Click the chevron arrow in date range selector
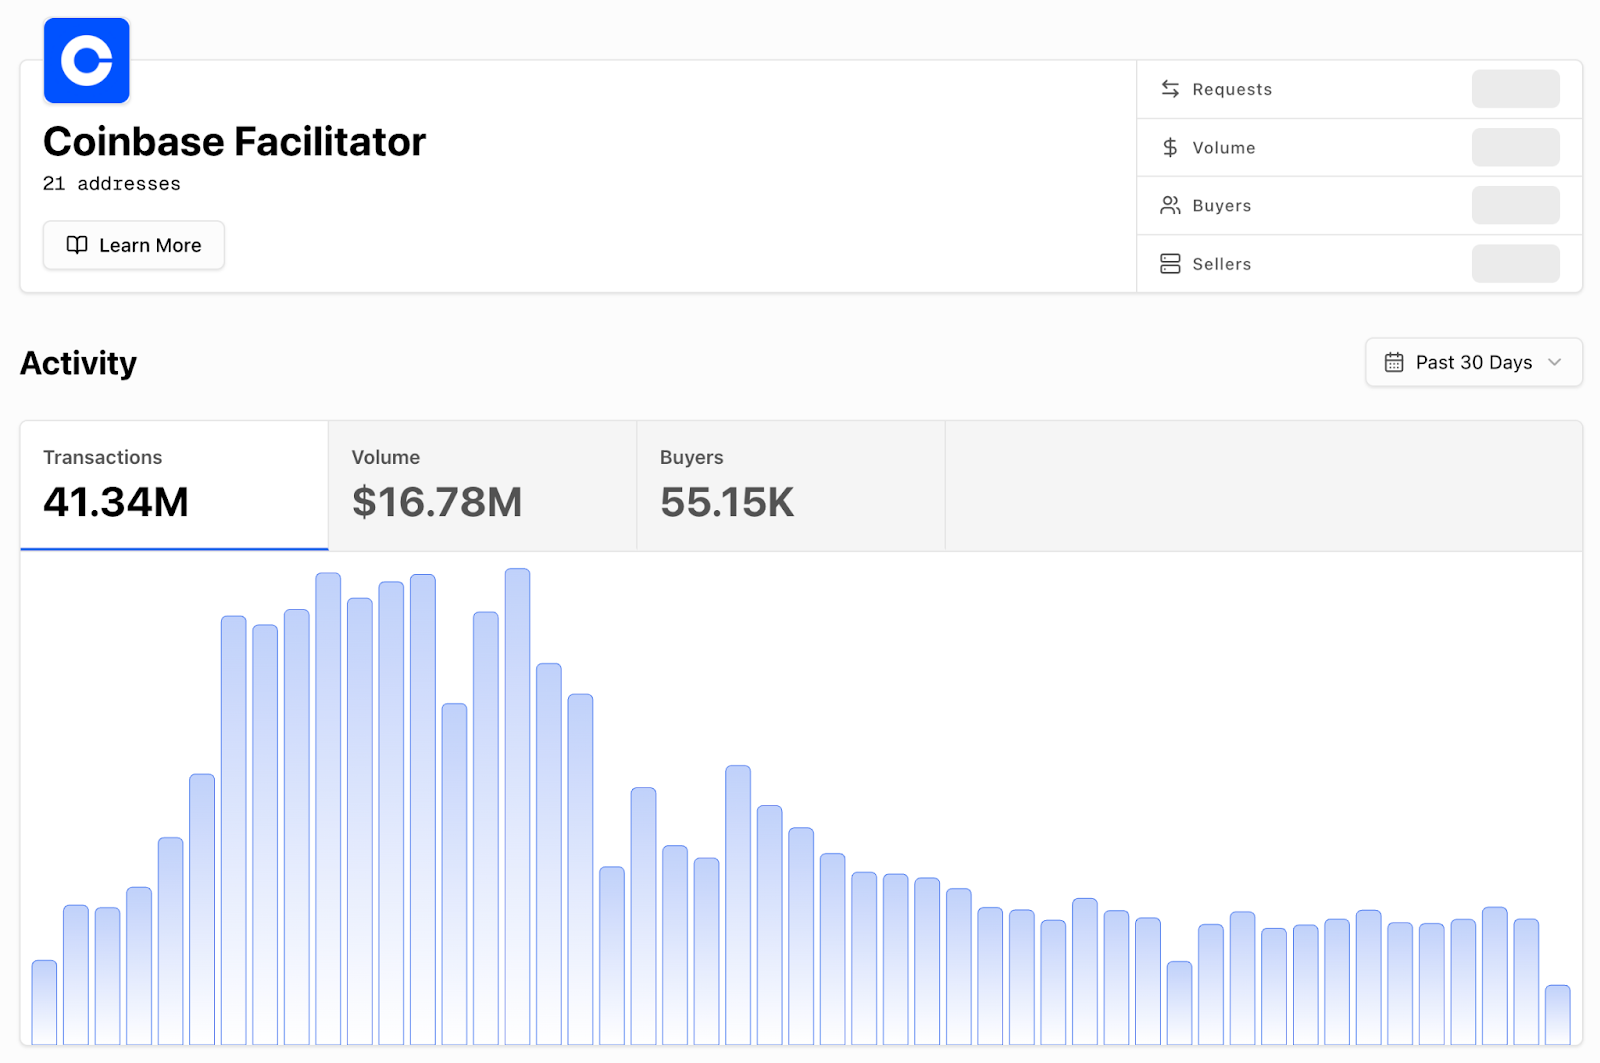Viewport: 1600px width, 1063px height. click(1554, 363)
